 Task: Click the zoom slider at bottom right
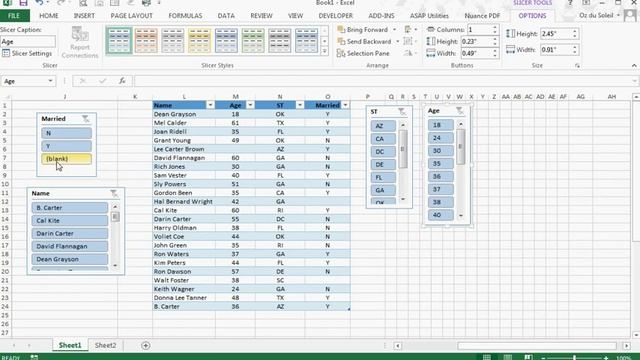pyautogui.click(x=574, y=358)
